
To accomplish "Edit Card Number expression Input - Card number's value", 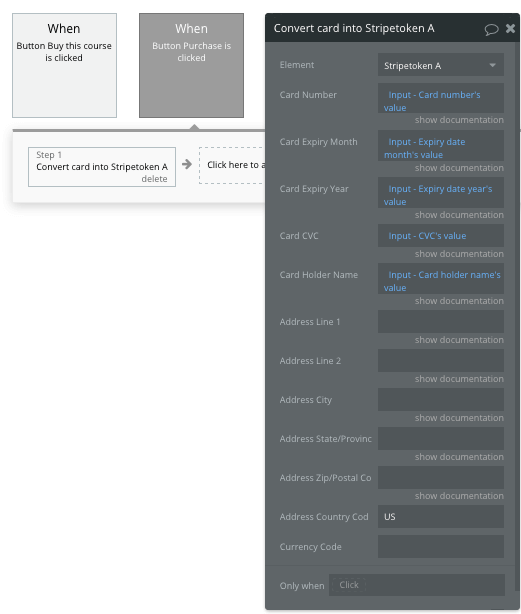I will point(441,98).
